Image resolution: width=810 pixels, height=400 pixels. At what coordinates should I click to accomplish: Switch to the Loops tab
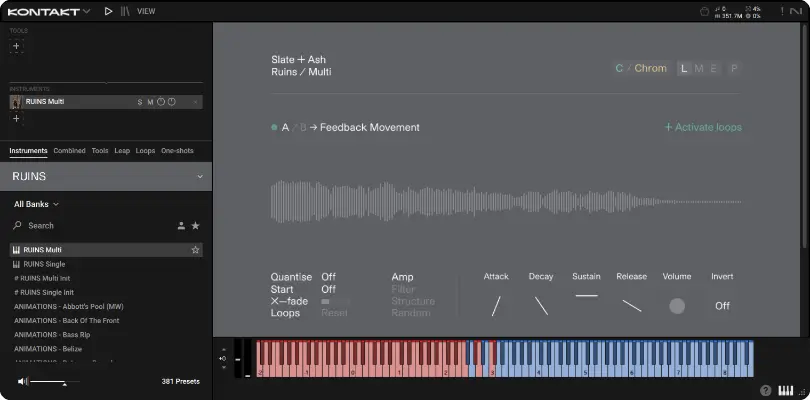(x=145, y=151)
